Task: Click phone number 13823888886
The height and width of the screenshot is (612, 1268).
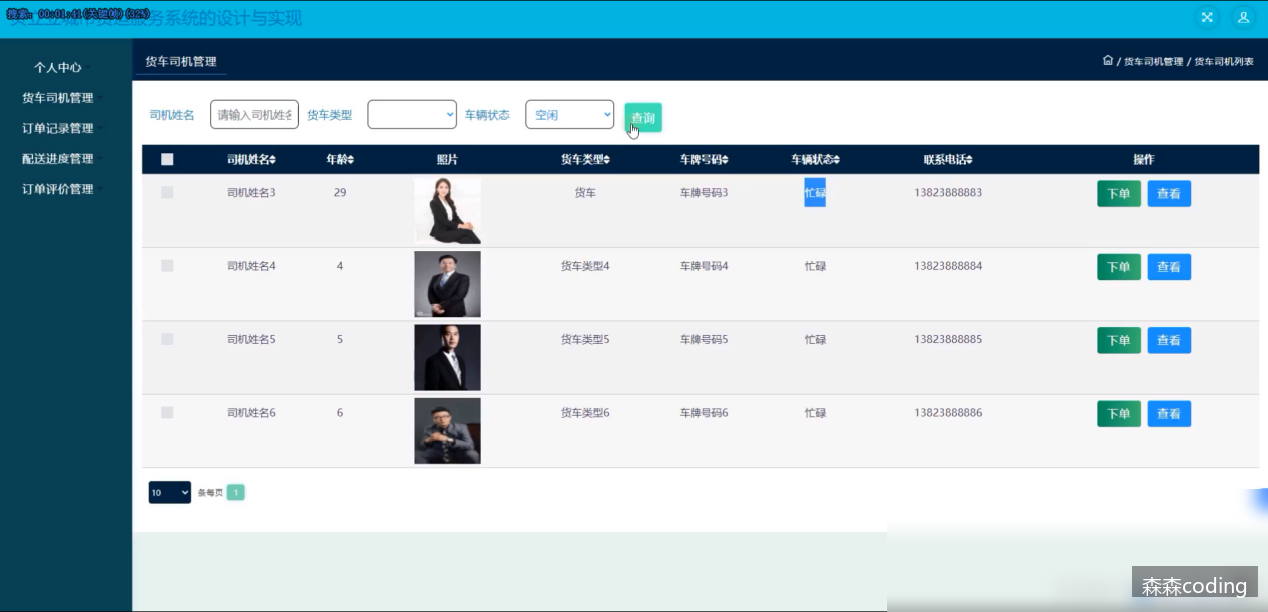Action: [948, 413]
